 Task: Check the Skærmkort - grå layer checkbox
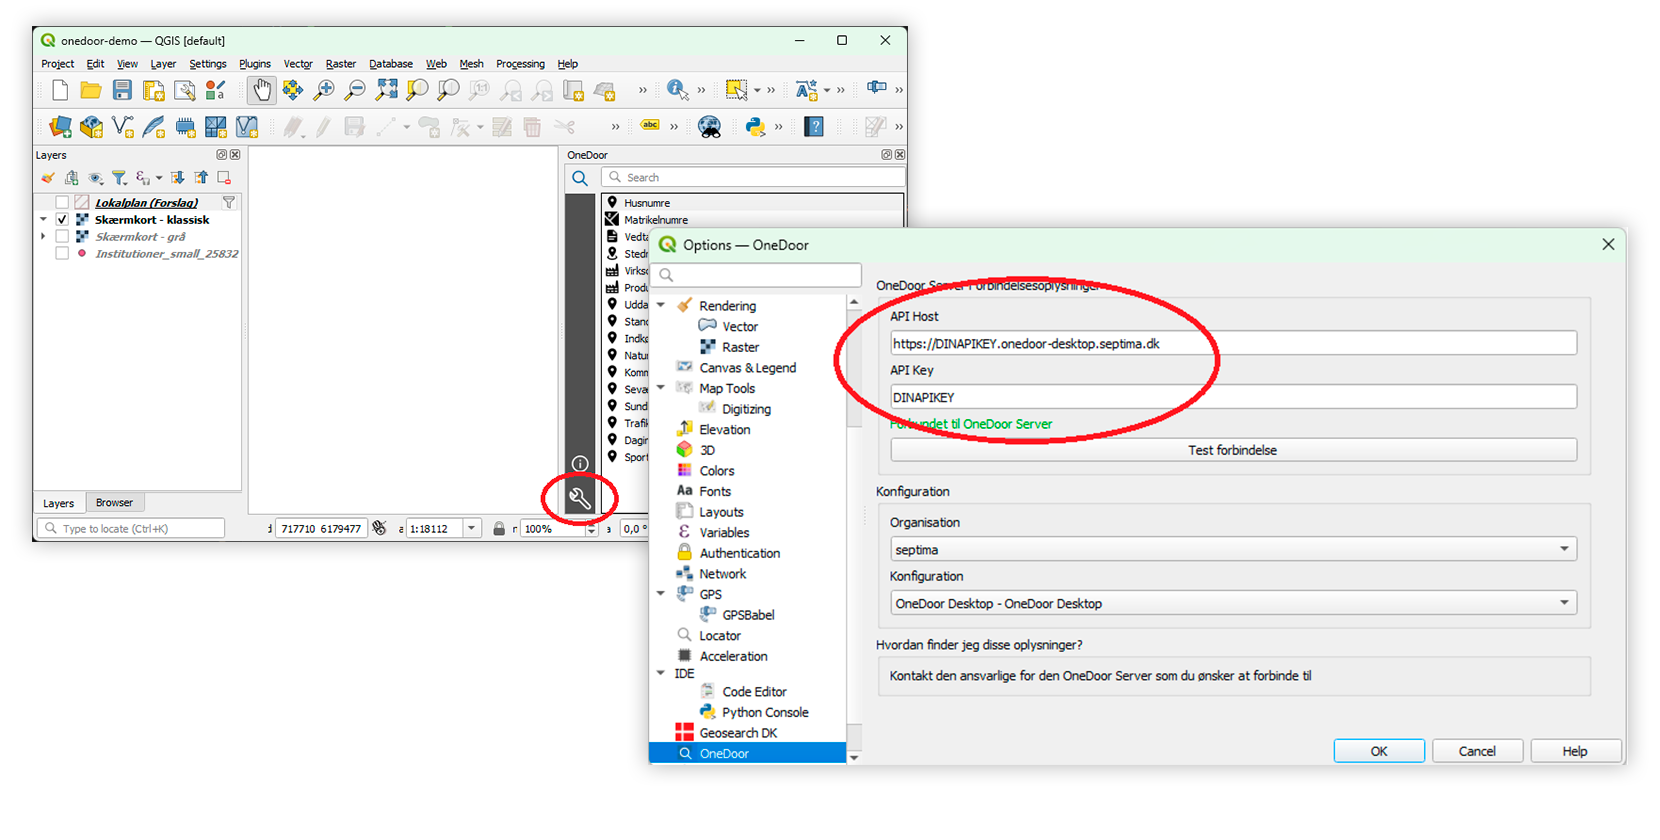[x=62, y=237]
